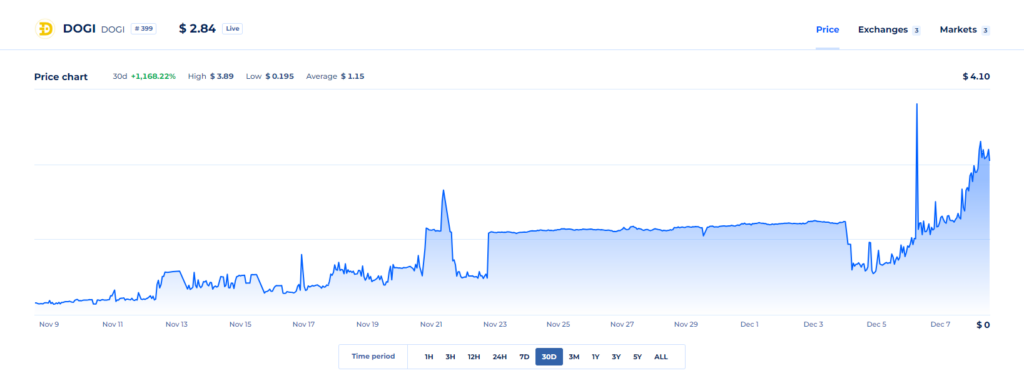This screenshot has width=1024, height=378.
Task: Click the active 30D period button
Action: pos(549,356)
